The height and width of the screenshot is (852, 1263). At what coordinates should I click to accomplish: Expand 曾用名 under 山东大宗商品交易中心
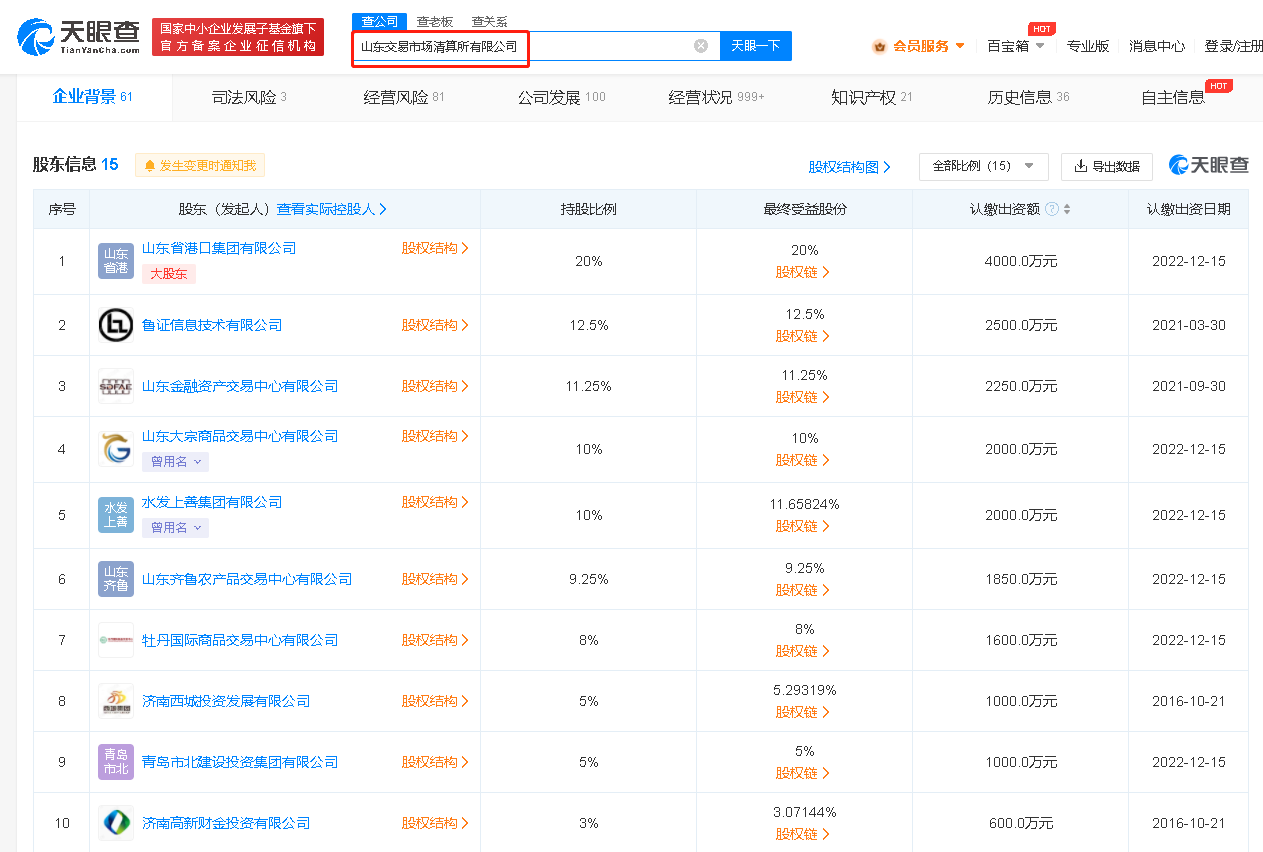pyautogui.click(x=176, y=461)
